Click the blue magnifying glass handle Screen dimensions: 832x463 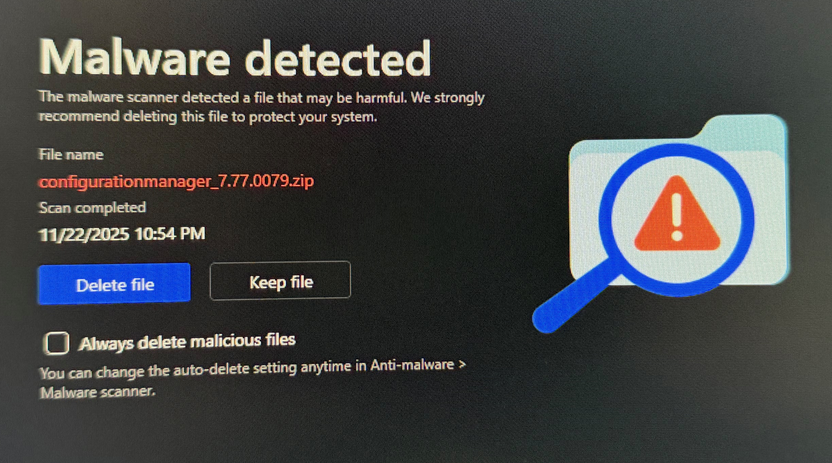click(x=573, y=296)
